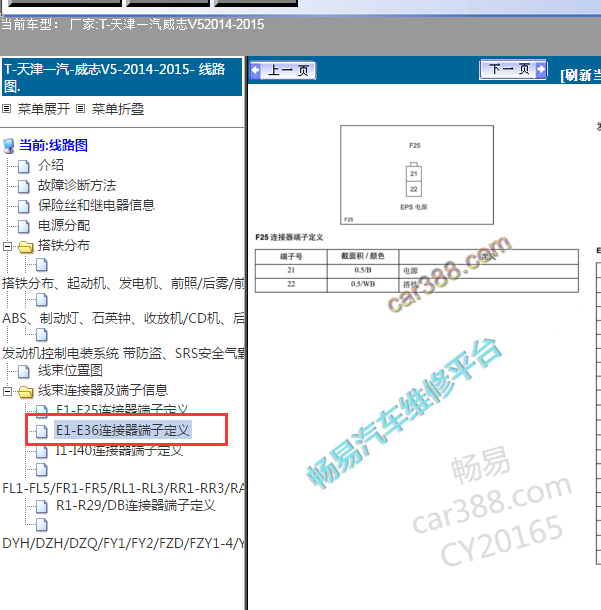601x610 pixels.
Task: Go to next page with 下一页 button
Action: tap(513, 70)
